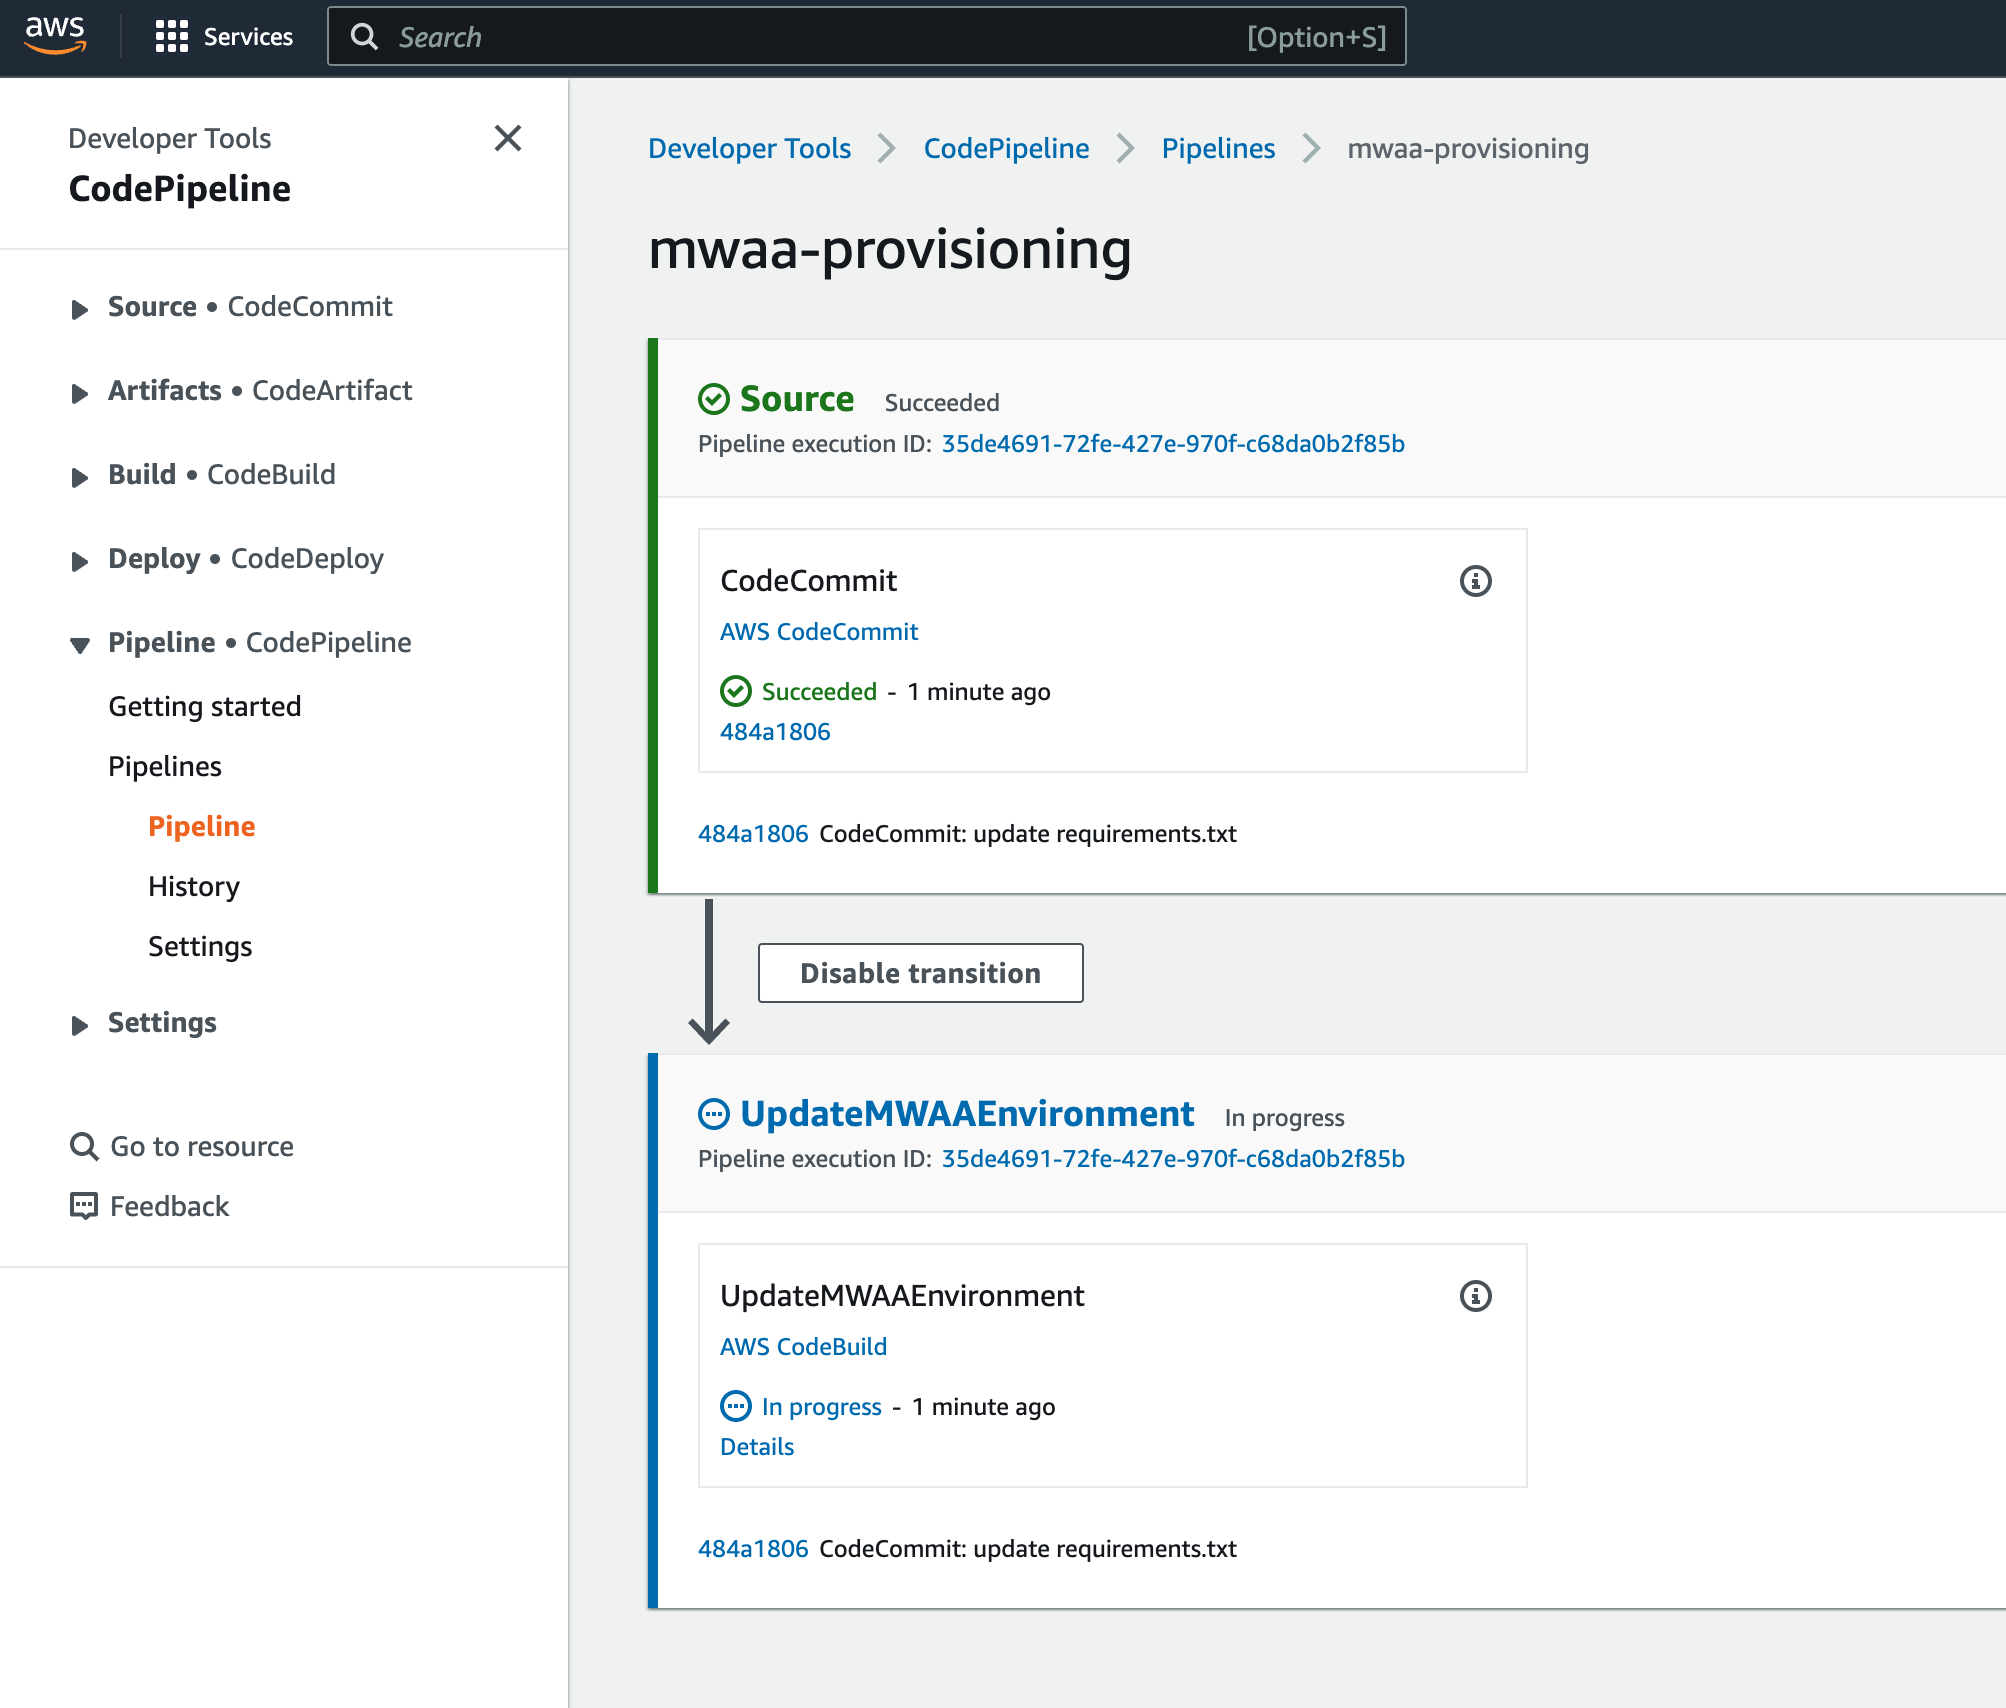2006x1708 pixels.
Task: Click the Disable transition button
Action: click(x=920, y=973)
